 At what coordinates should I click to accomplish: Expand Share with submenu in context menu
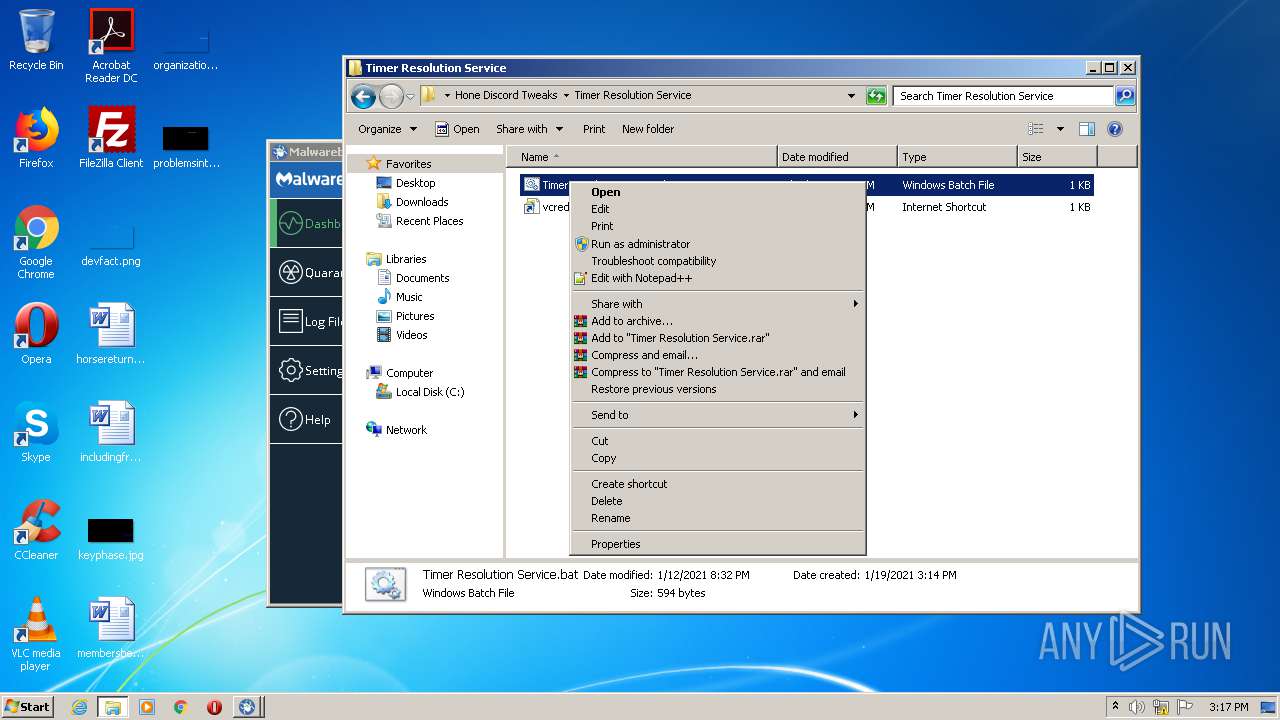click(x=717, y=304)
